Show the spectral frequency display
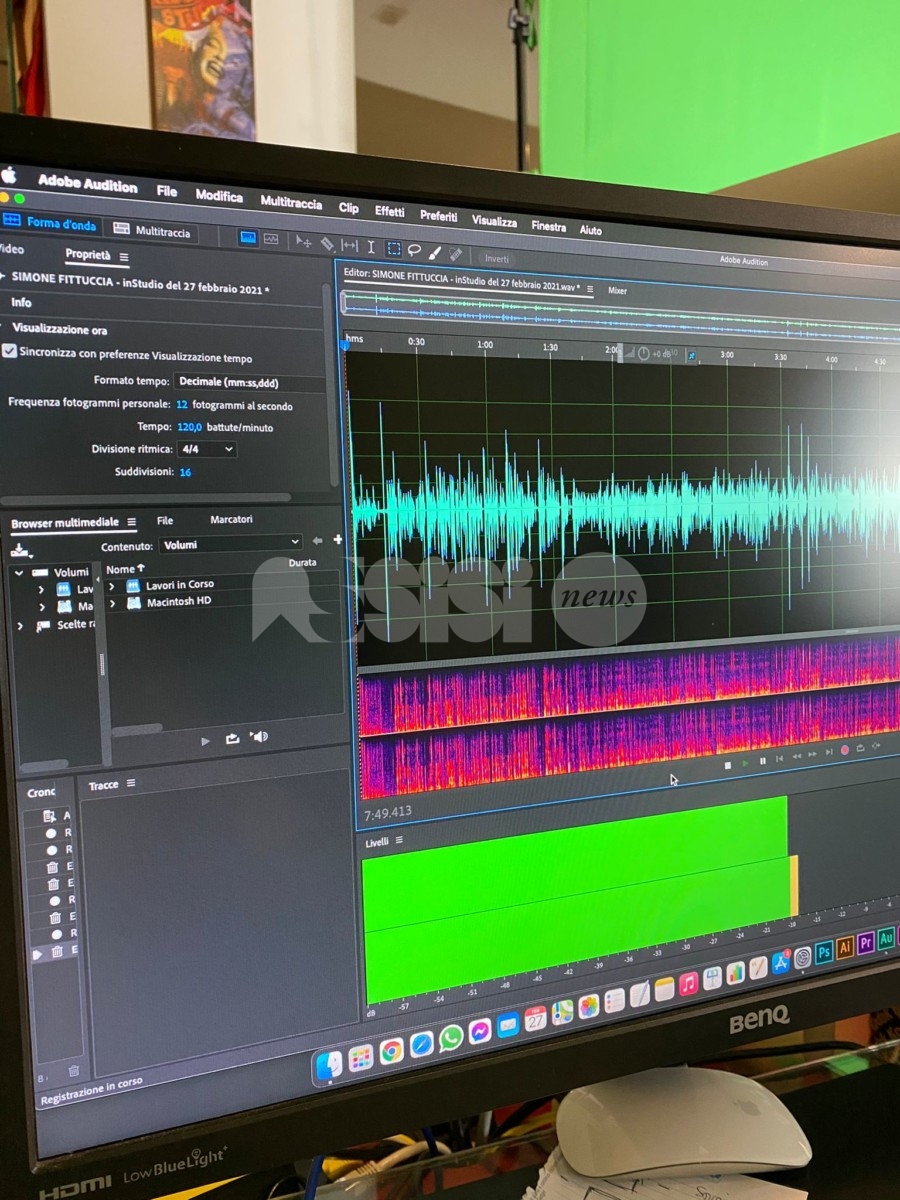 270,240
